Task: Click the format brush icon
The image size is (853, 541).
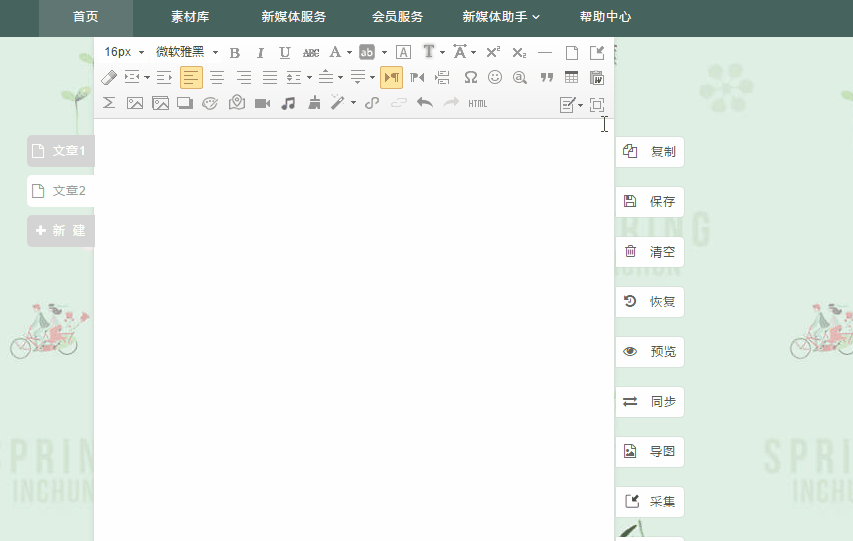Action: click(314, 103)
